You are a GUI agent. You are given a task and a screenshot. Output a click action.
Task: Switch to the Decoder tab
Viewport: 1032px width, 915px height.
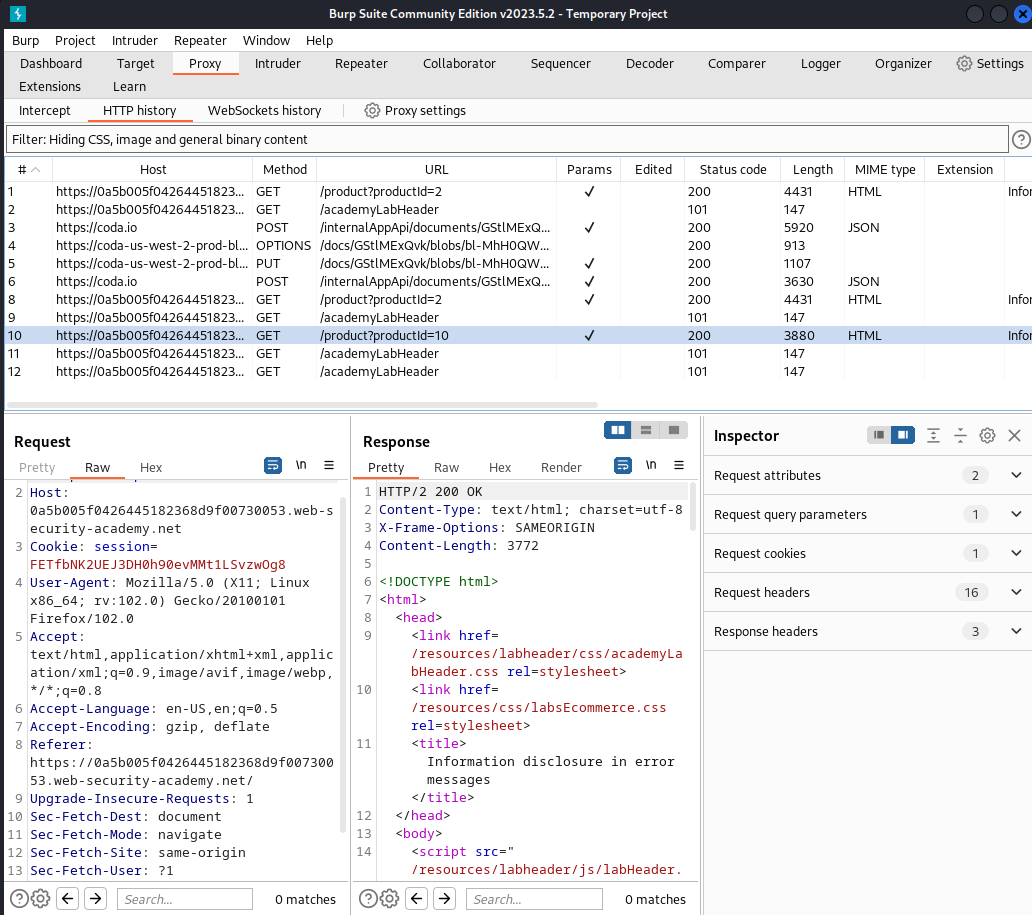[x=650, y=63]
